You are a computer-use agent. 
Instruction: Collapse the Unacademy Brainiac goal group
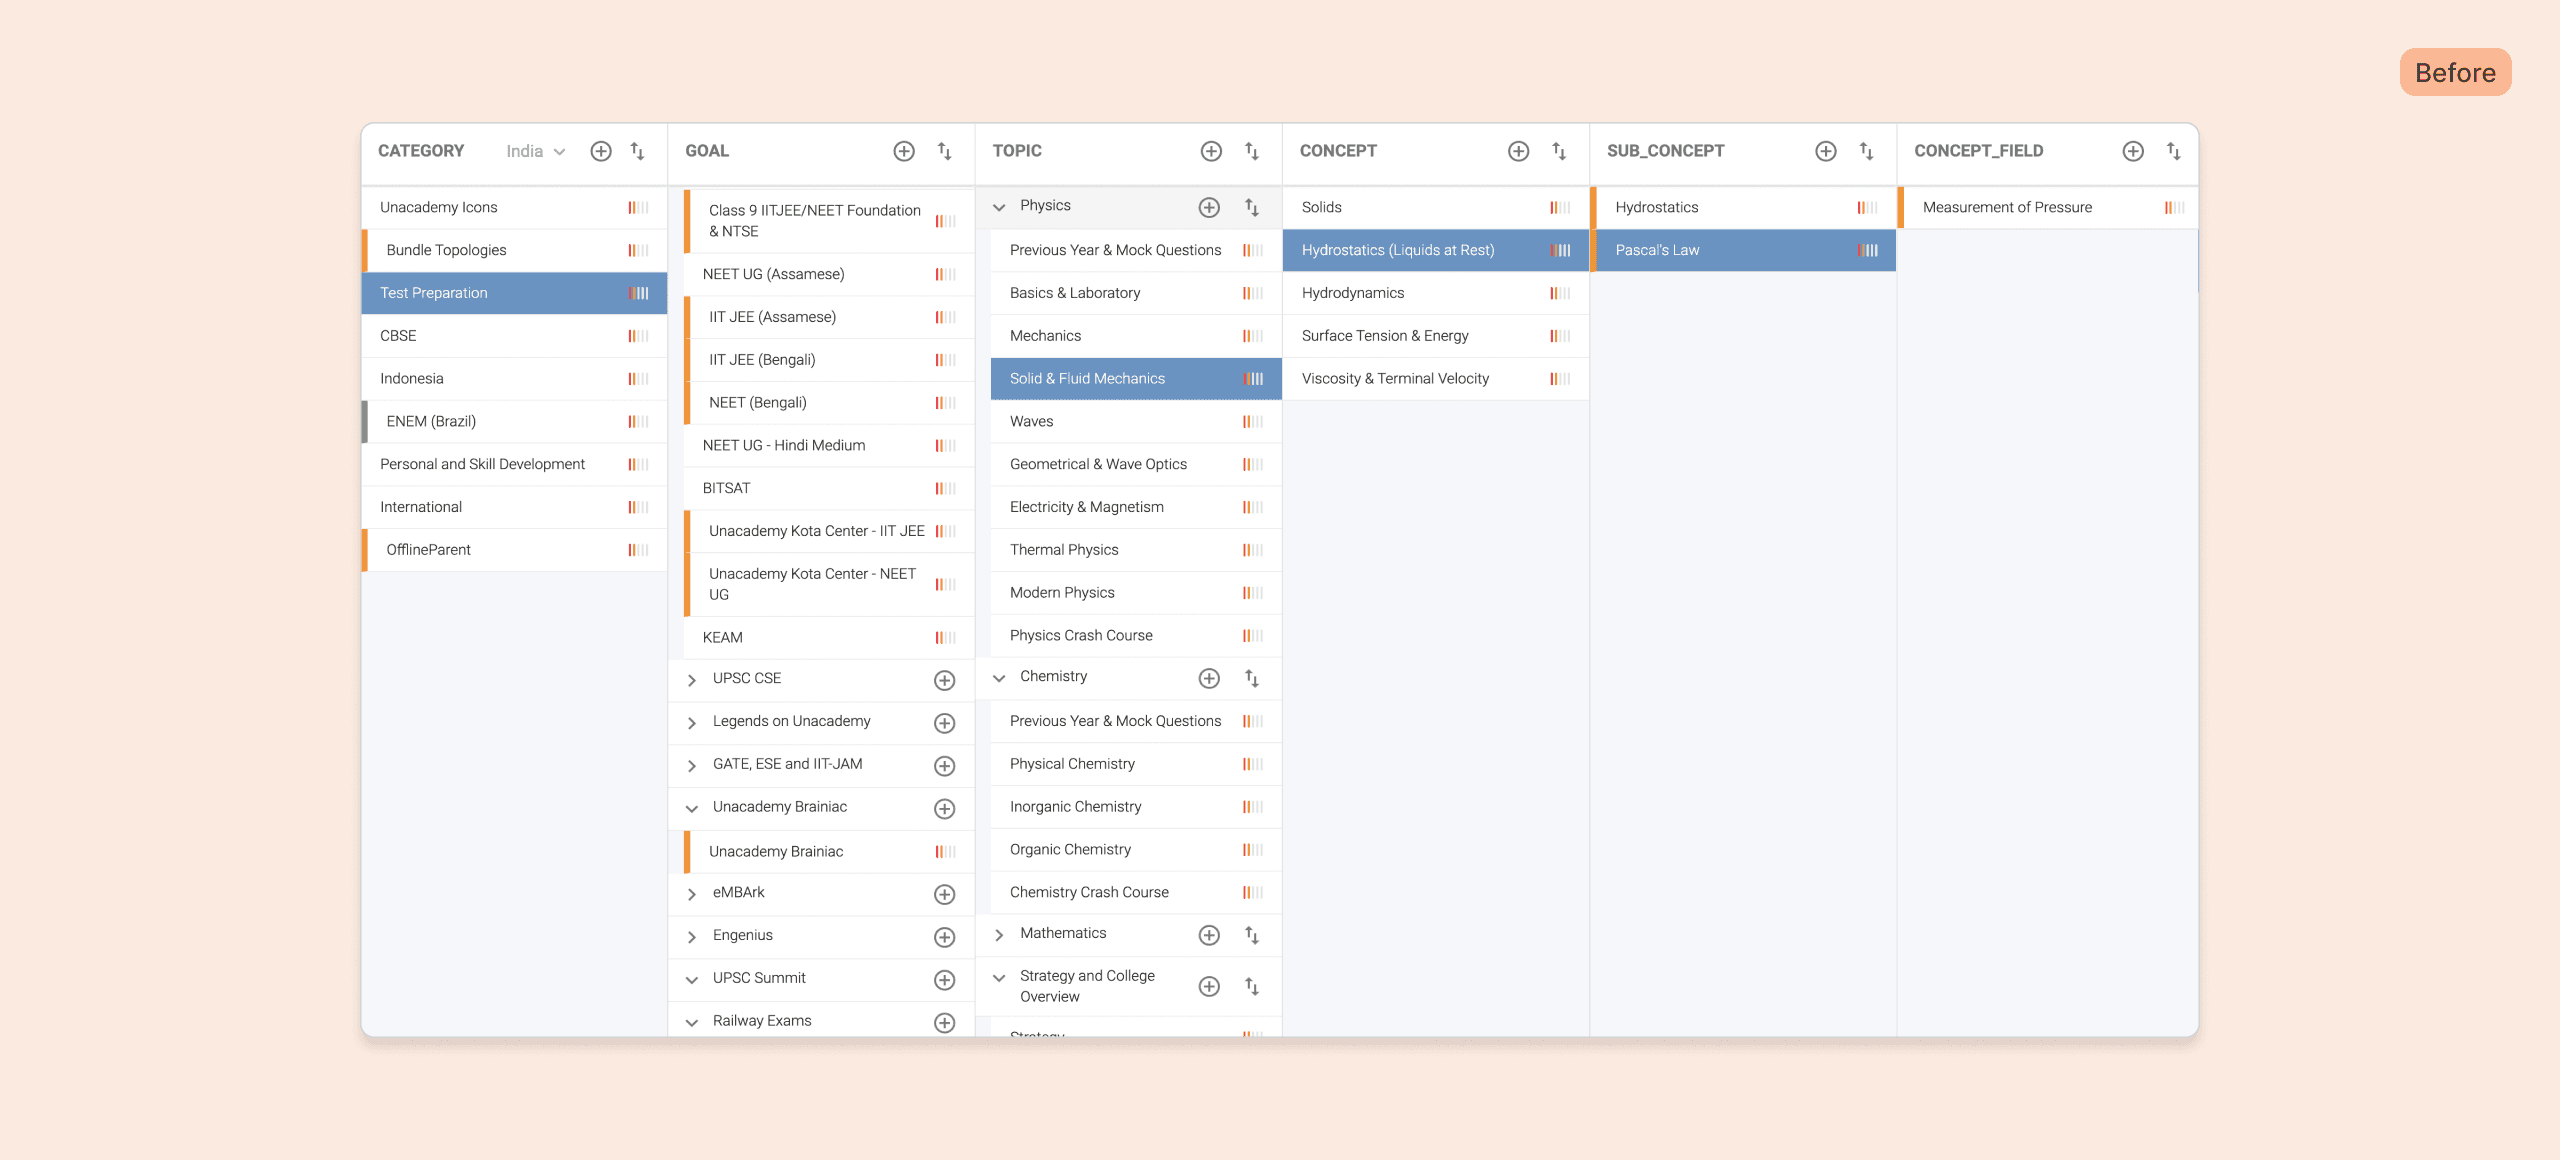pos(692,808)
